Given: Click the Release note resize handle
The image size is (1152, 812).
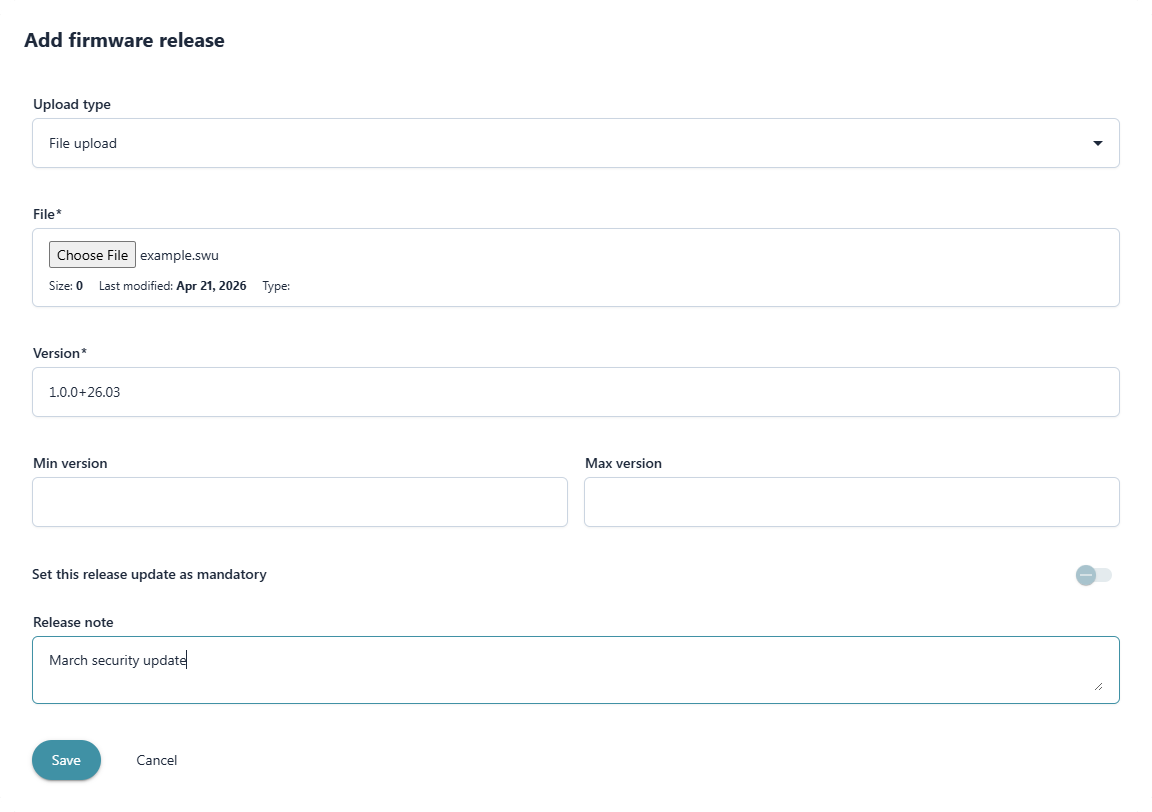Looking at the screenshot, I should tap(1098, 686).
